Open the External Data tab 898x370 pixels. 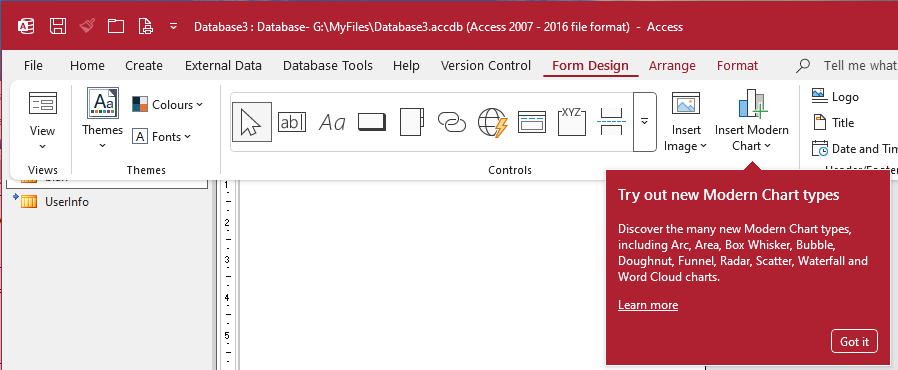(x=223, y=66)
